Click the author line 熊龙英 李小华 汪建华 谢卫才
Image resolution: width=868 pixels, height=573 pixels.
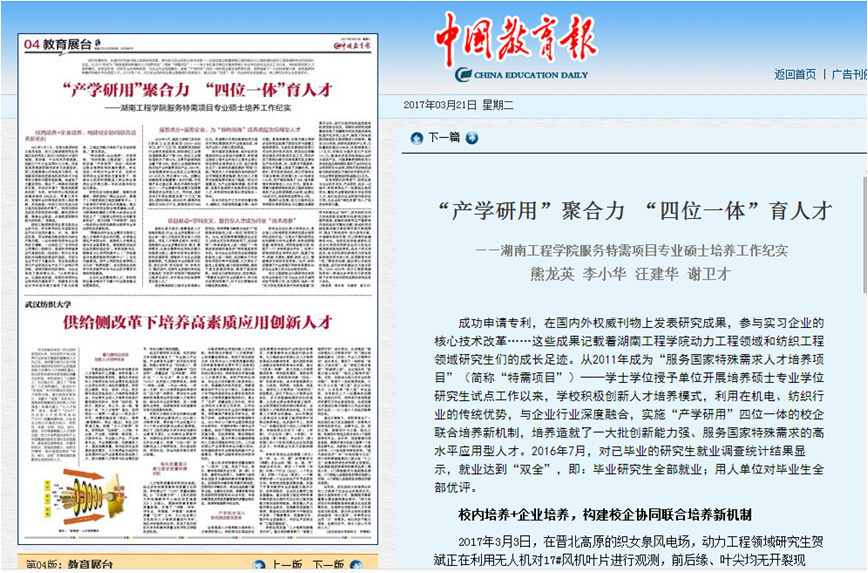click(630, 273)
